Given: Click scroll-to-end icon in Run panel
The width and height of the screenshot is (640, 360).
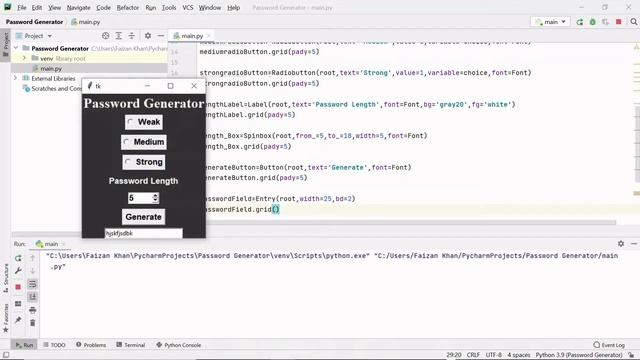Looking at the screenshot, I should 33,297.
